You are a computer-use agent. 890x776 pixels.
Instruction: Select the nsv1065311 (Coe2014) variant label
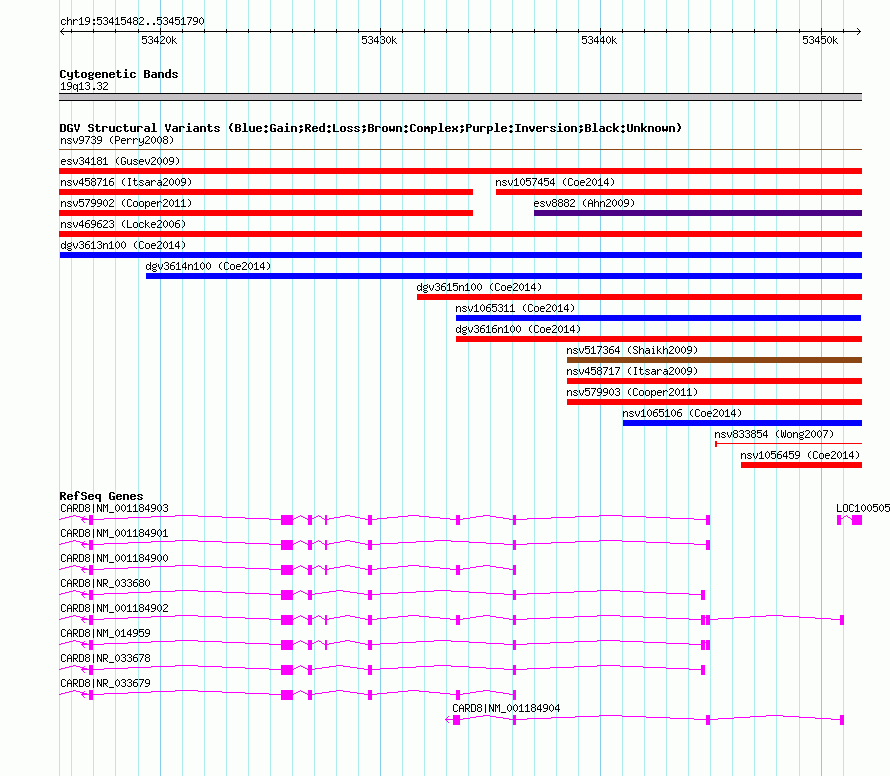point(515,308)
